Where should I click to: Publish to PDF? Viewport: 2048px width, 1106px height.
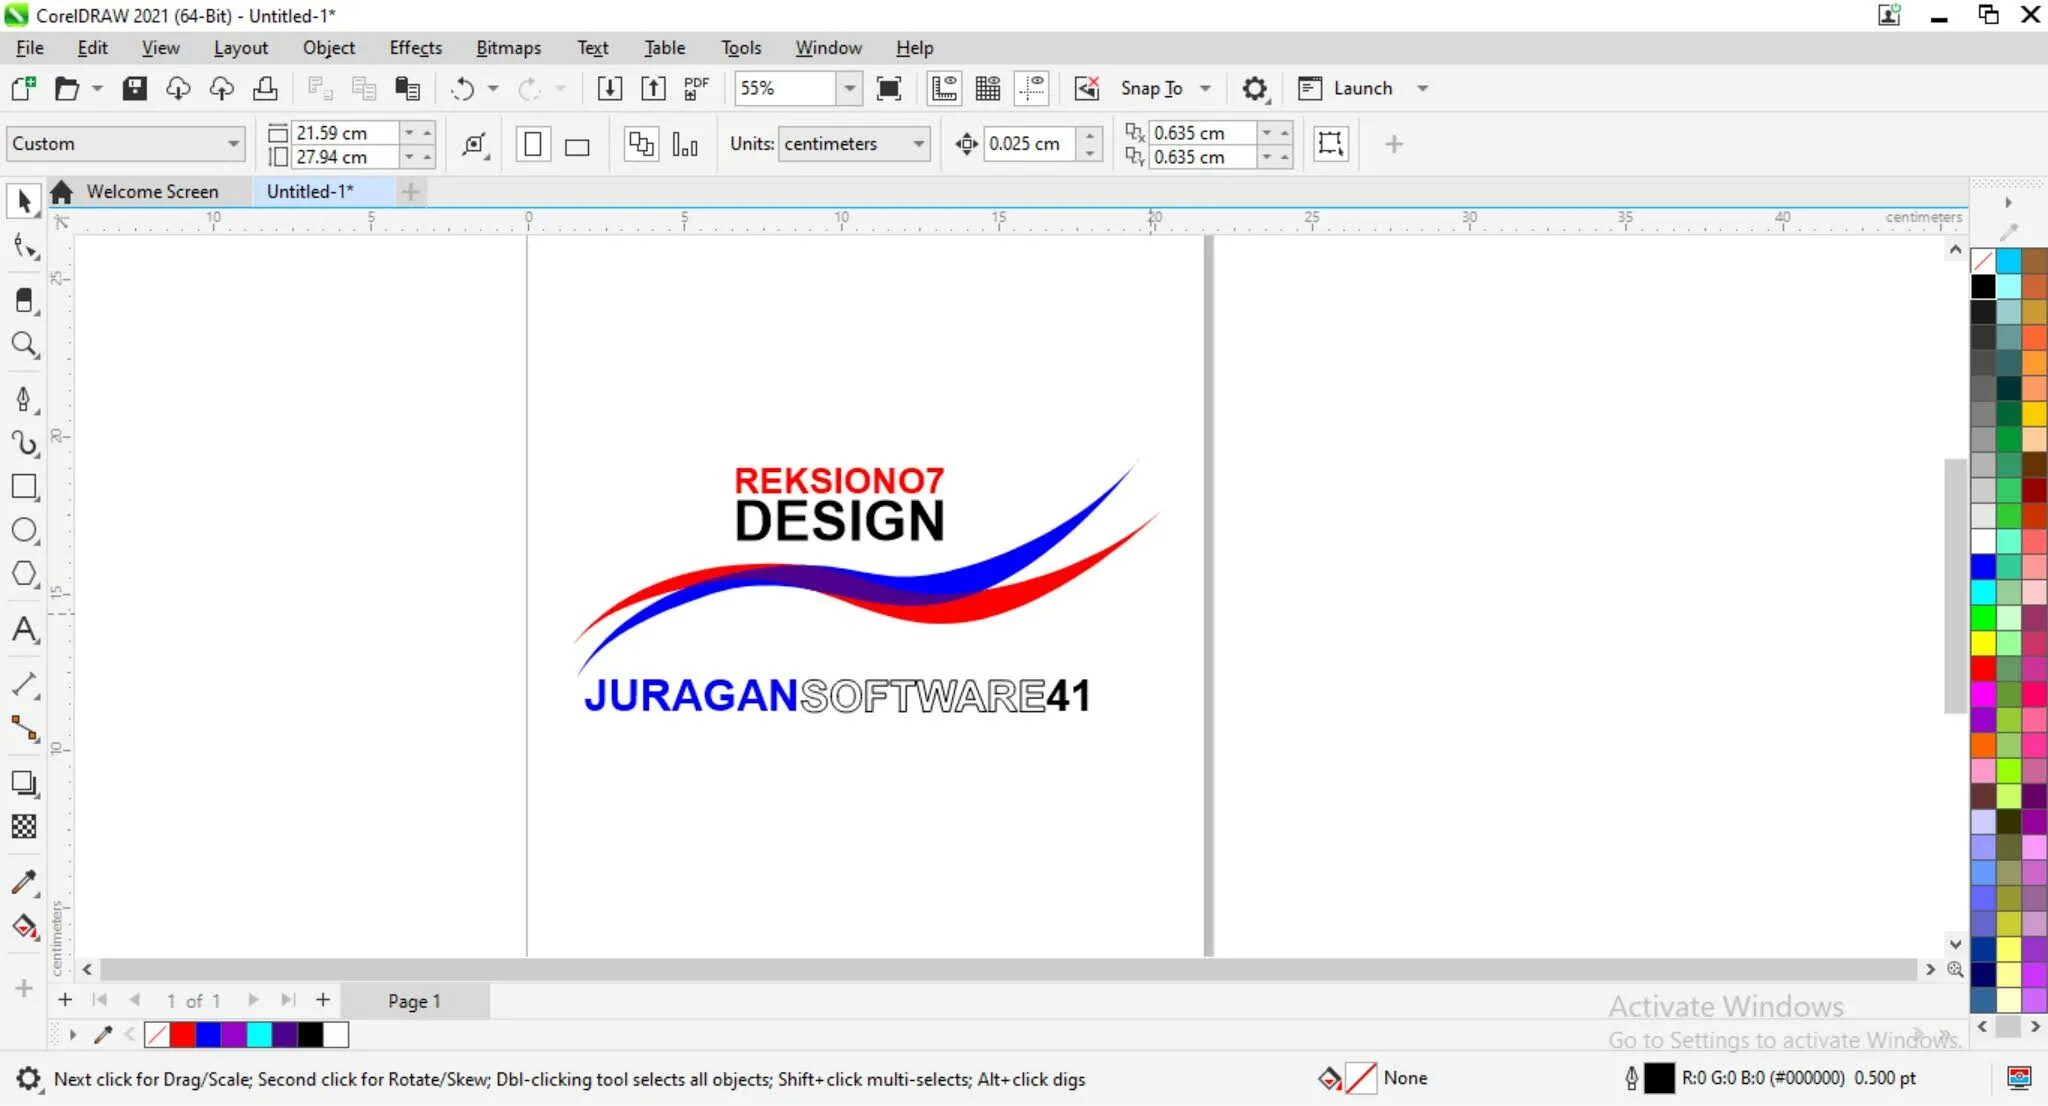pos(696,88)
